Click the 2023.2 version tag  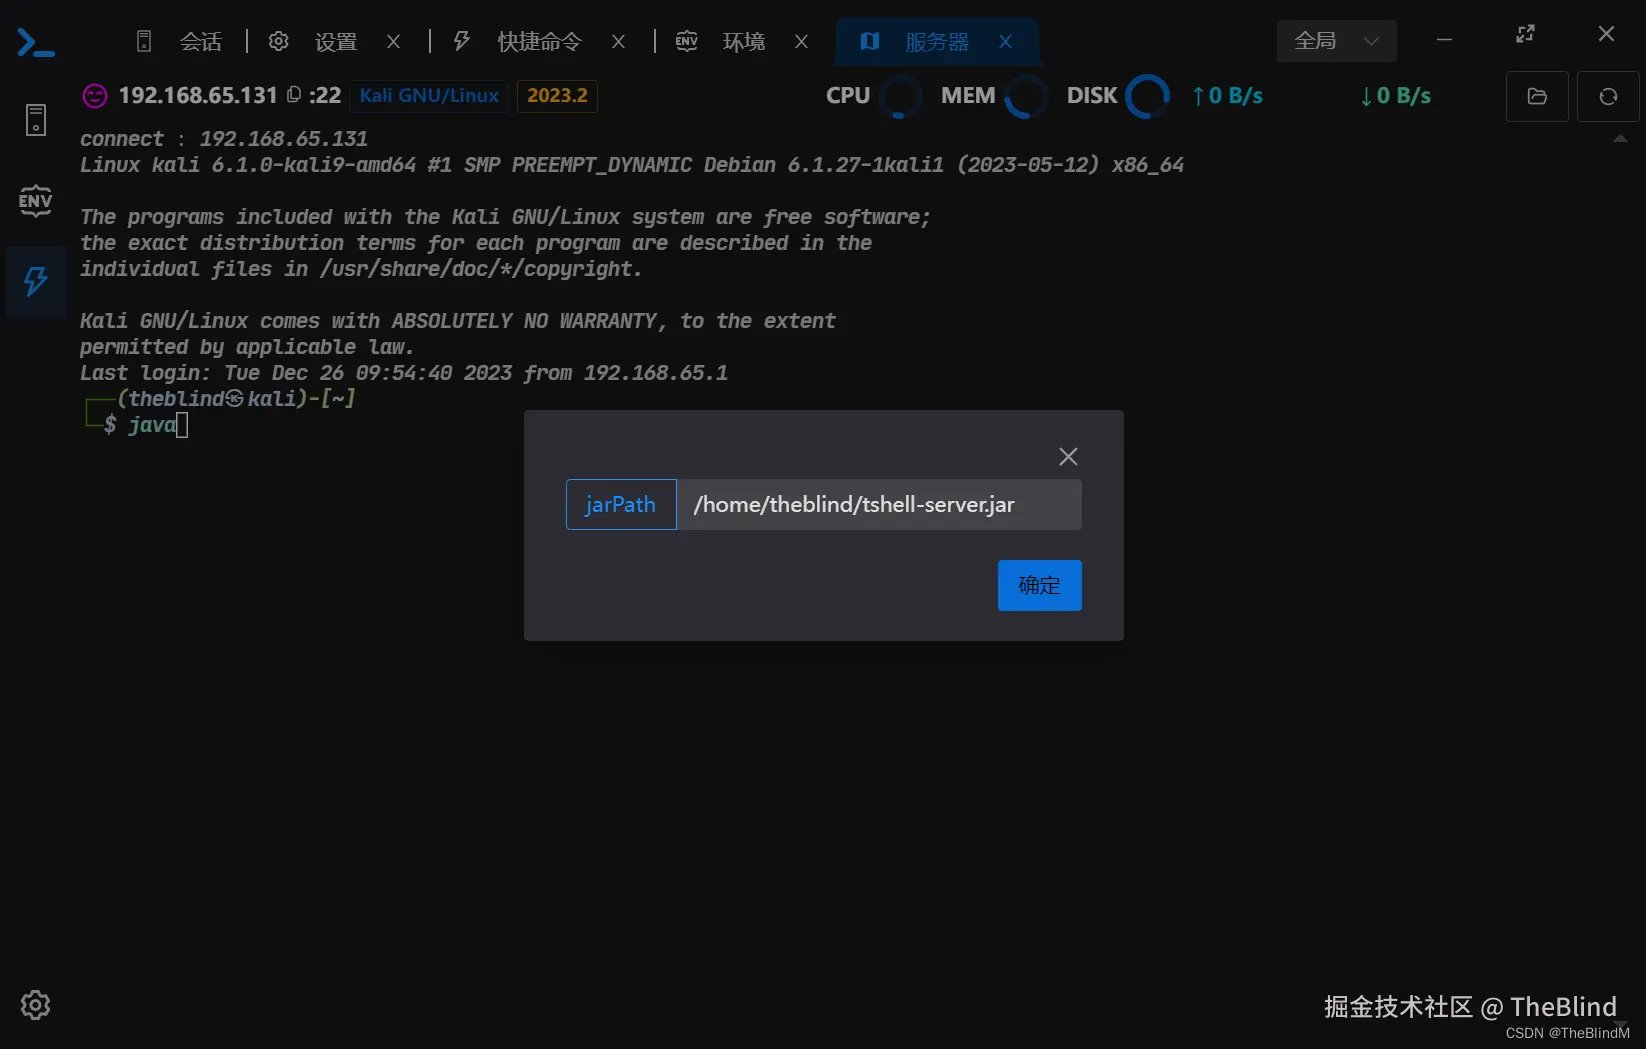557,96
